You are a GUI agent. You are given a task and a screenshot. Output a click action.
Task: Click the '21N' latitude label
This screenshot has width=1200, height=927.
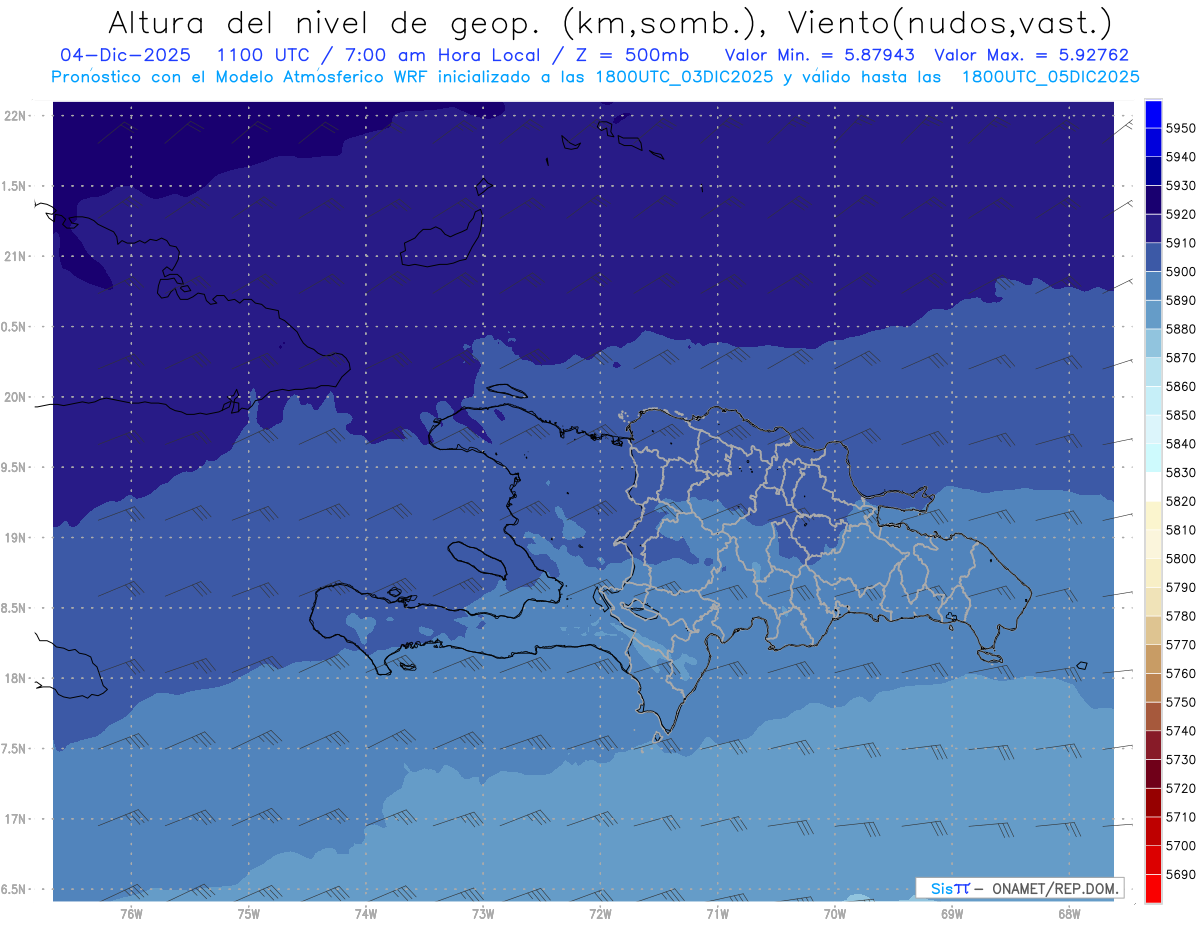[15, 256]
